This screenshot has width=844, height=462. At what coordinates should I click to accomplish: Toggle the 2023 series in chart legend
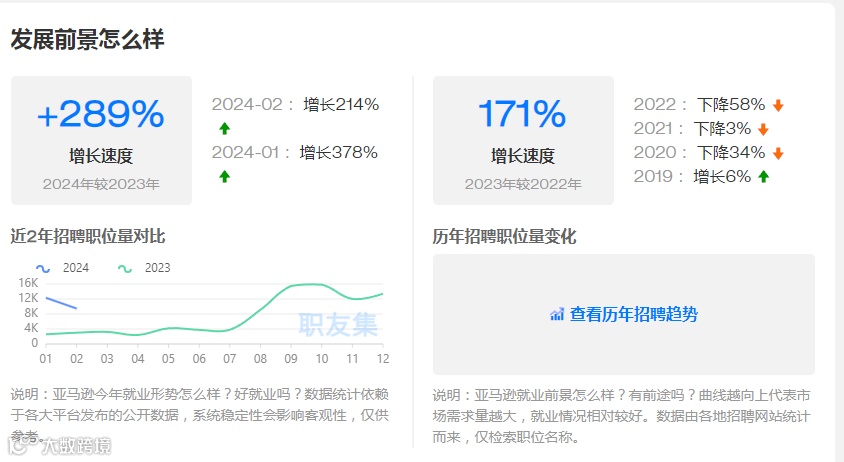pos(144,268)
